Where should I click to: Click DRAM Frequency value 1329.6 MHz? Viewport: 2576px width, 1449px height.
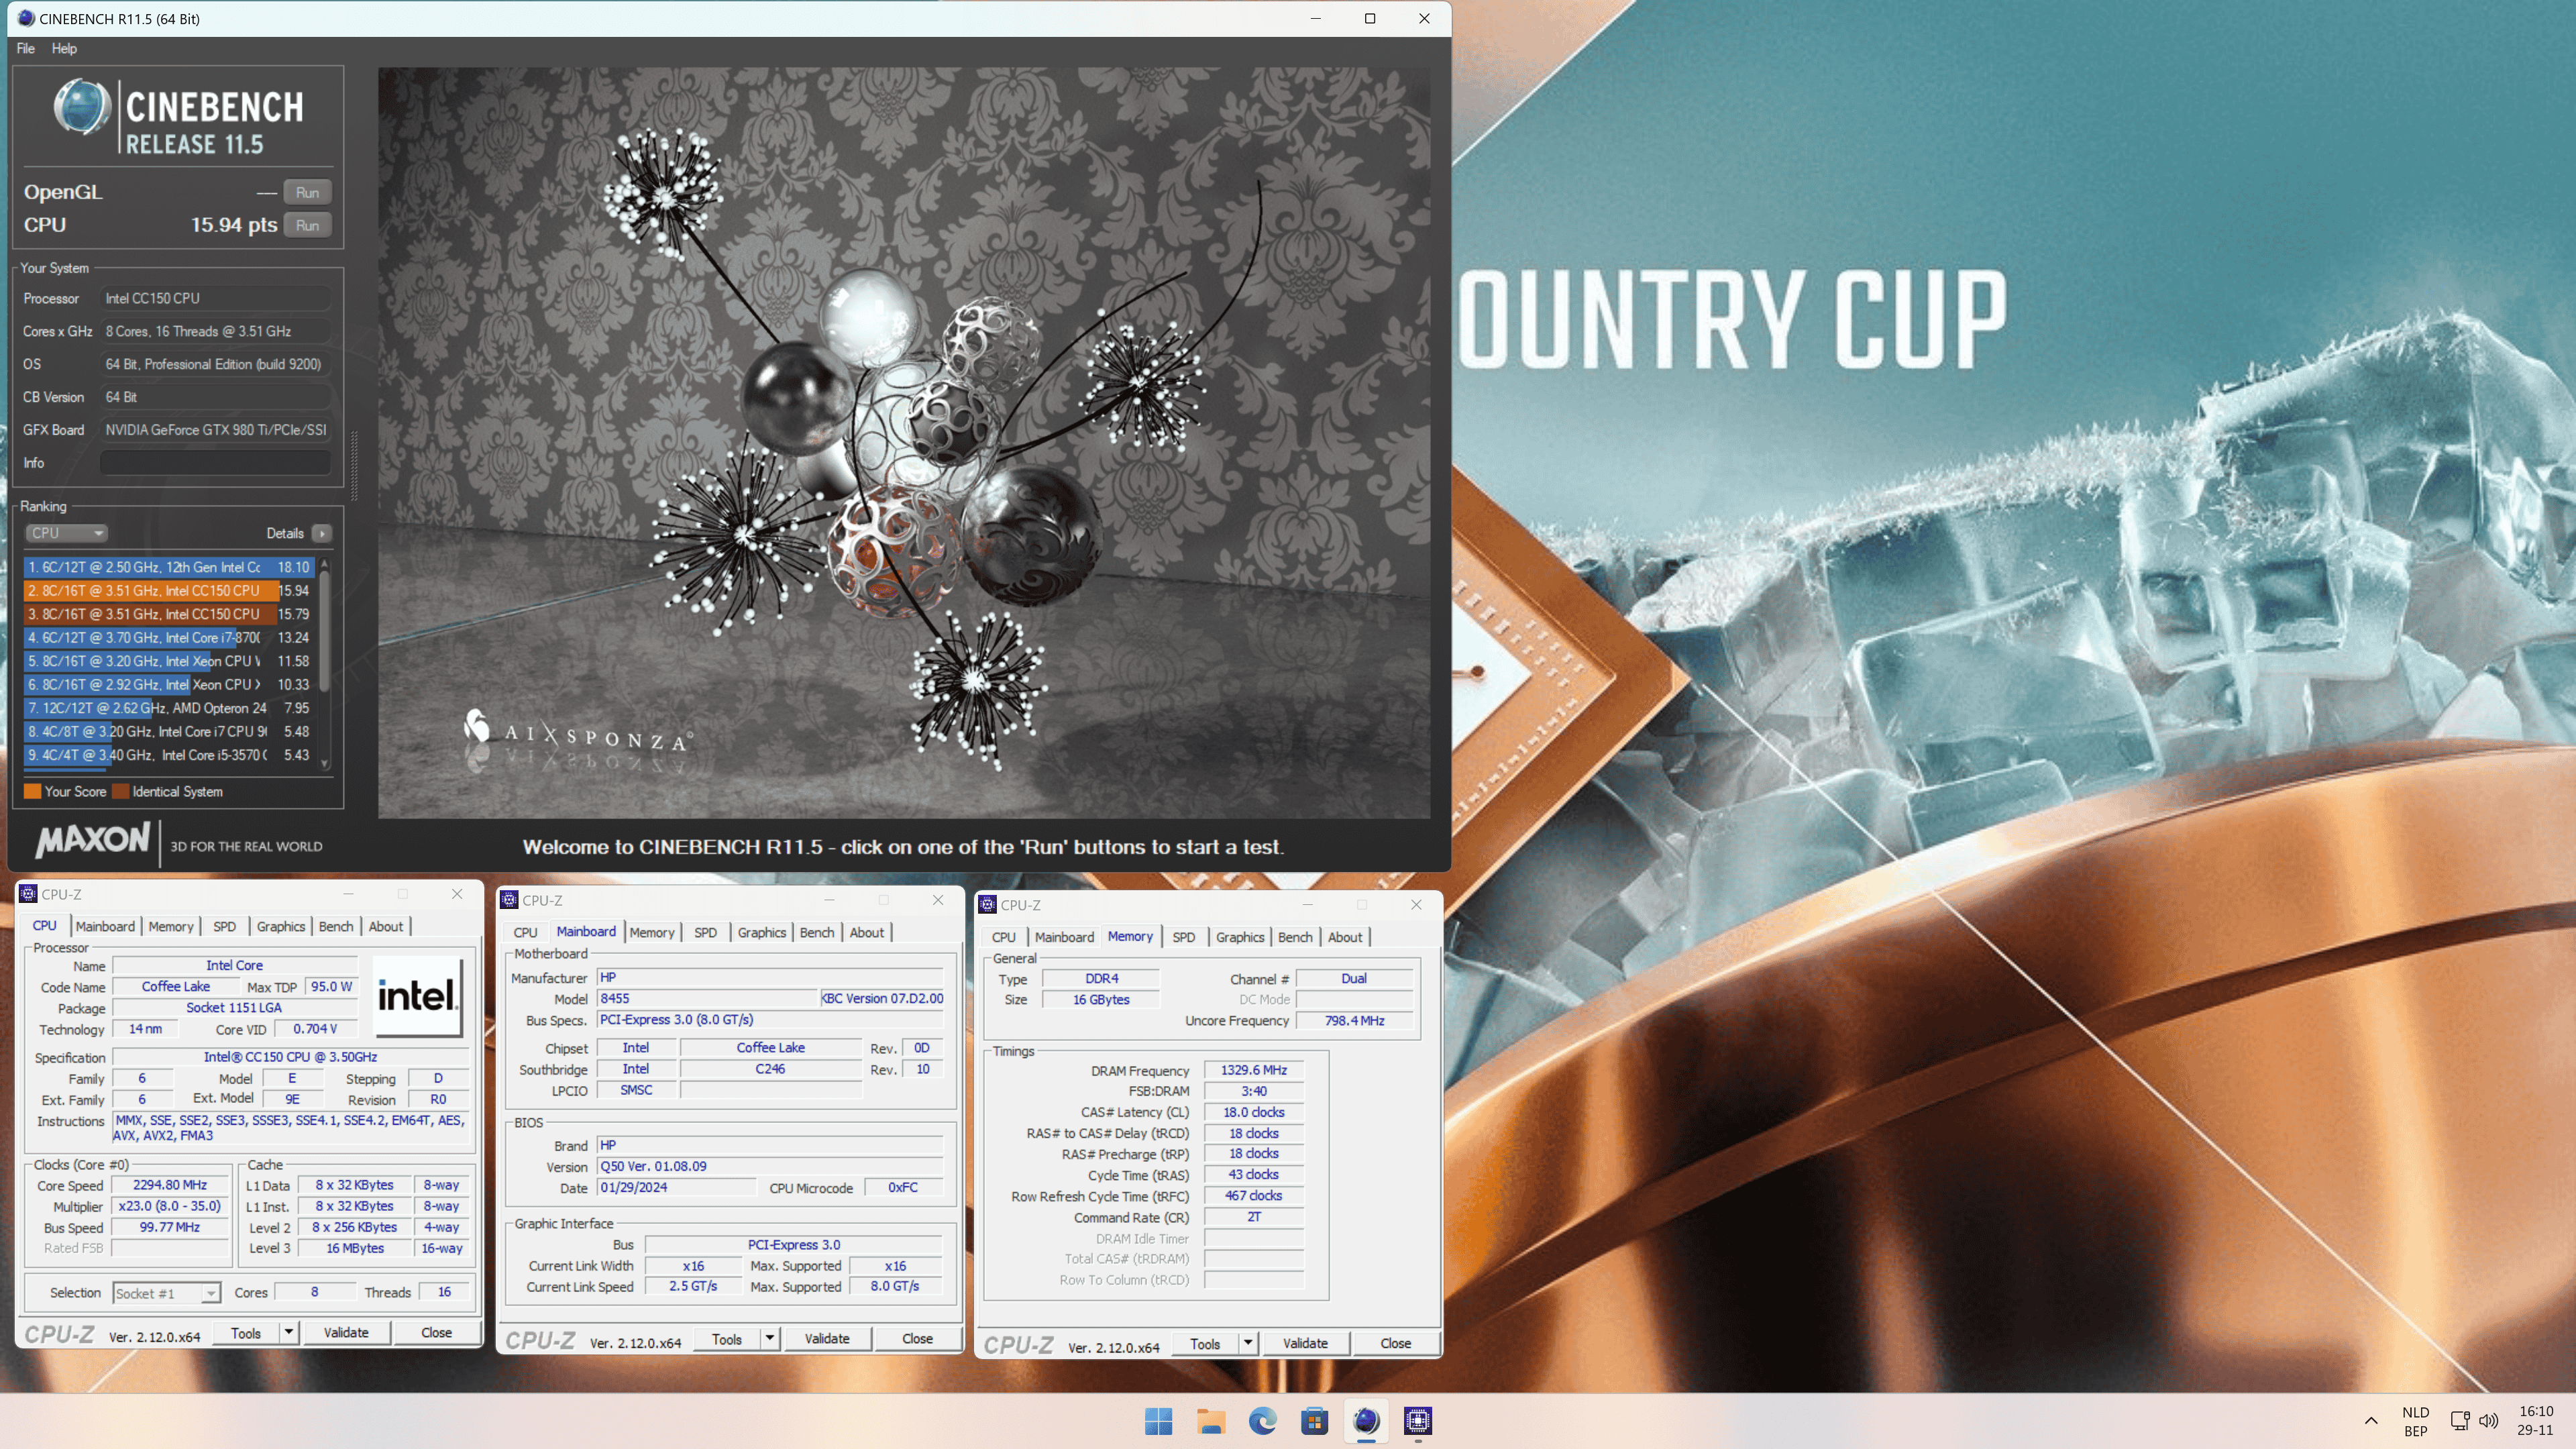click(x=1254, y=1070)
